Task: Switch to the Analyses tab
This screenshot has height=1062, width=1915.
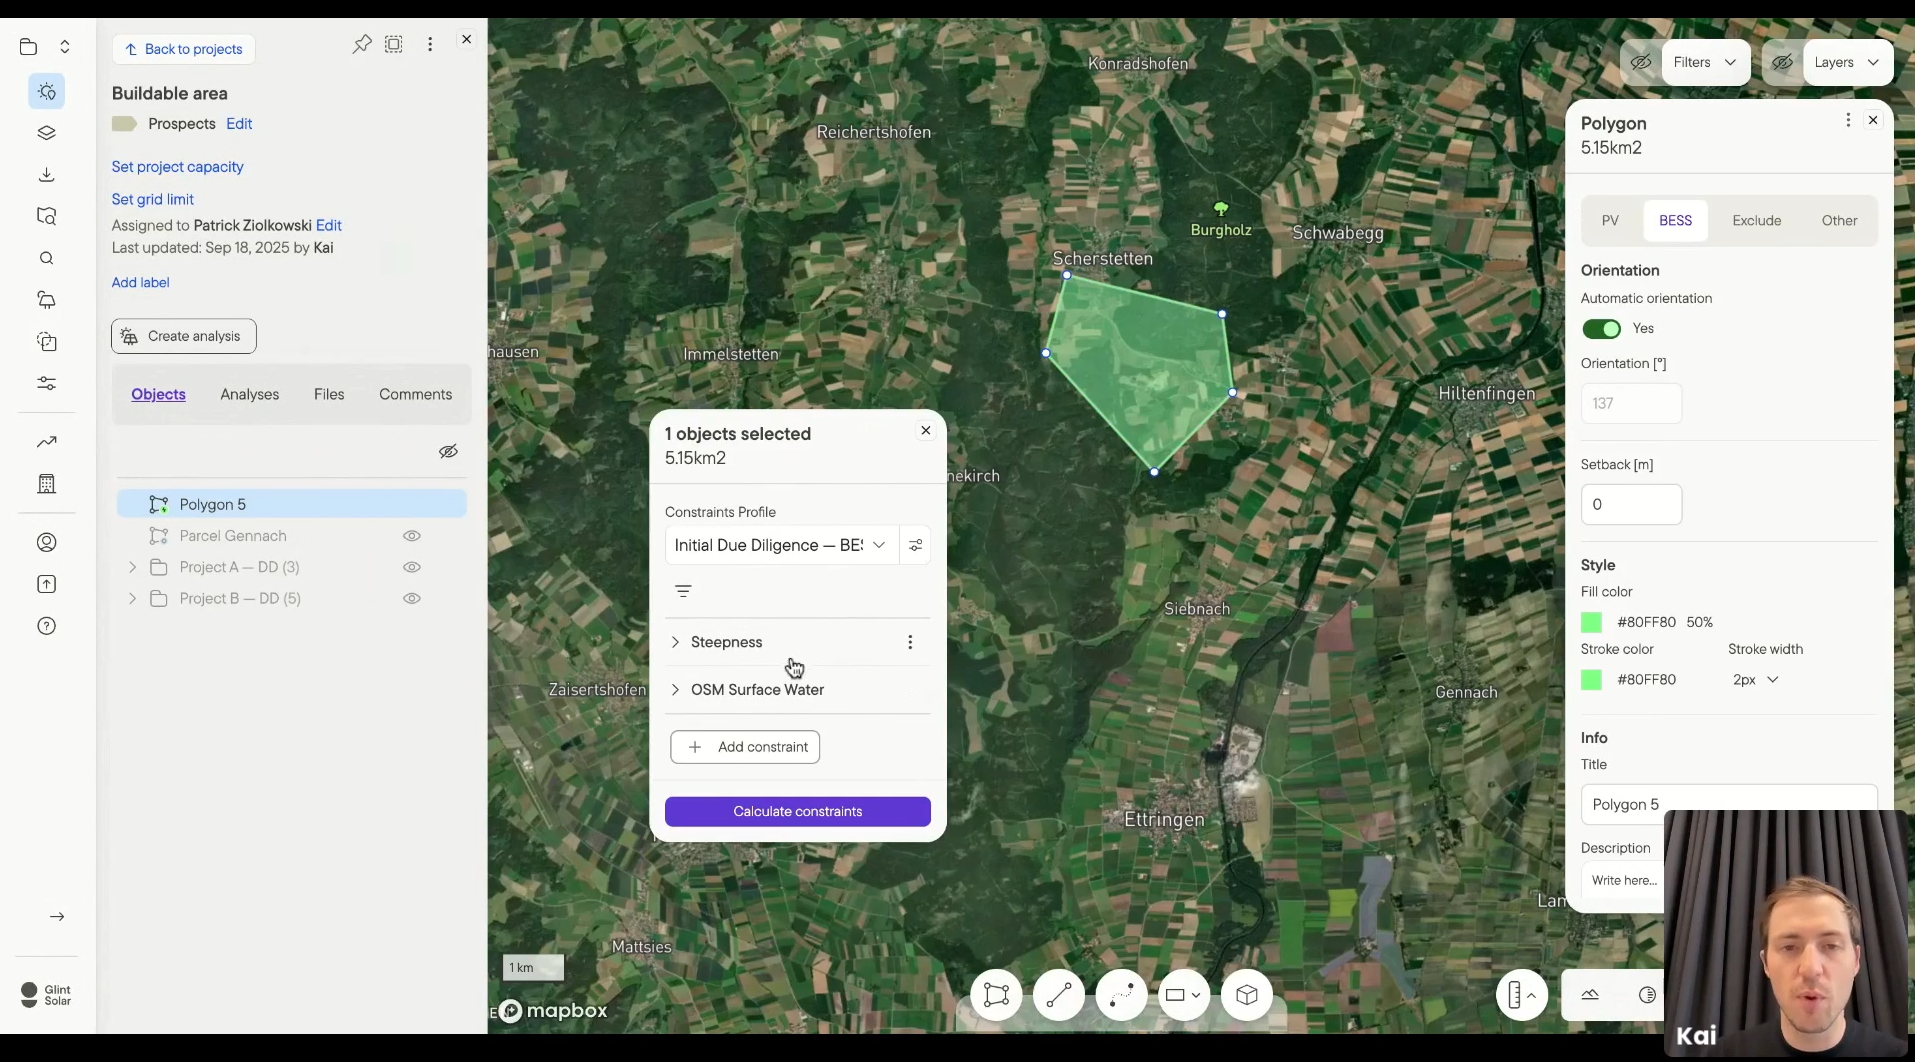Action: point(249,394)
